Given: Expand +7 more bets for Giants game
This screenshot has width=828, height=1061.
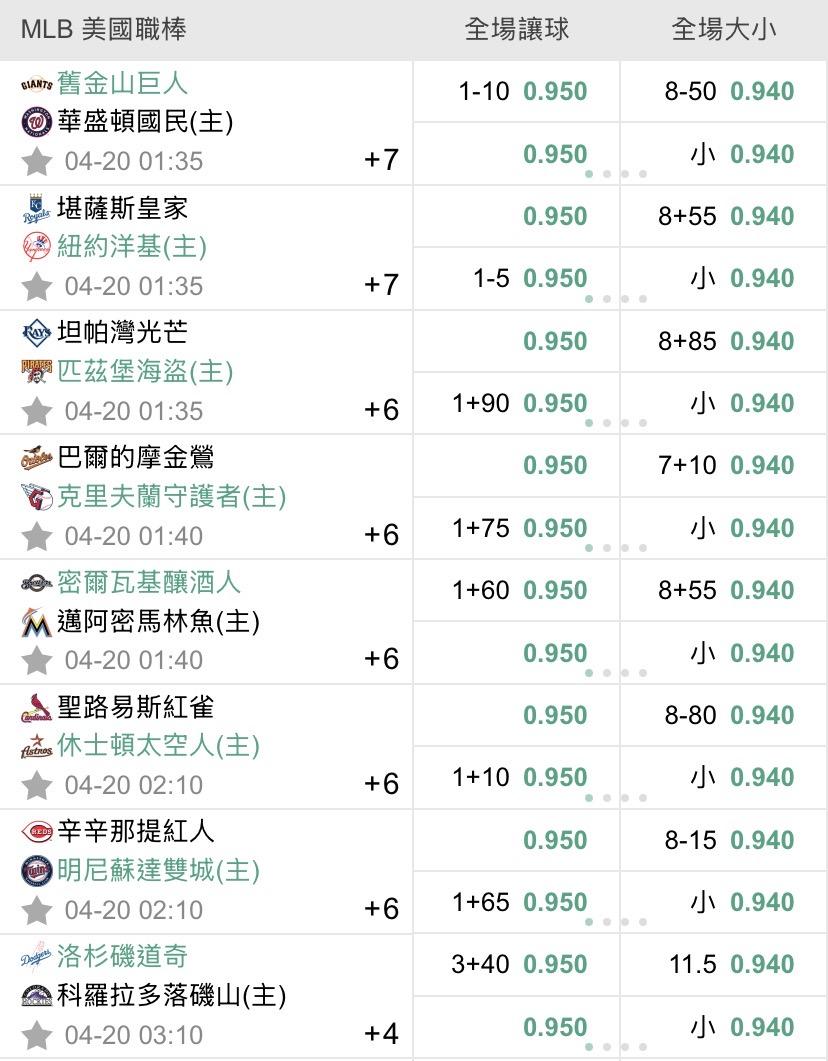Looking at the screenshot, I should click(x=382, y=160).
